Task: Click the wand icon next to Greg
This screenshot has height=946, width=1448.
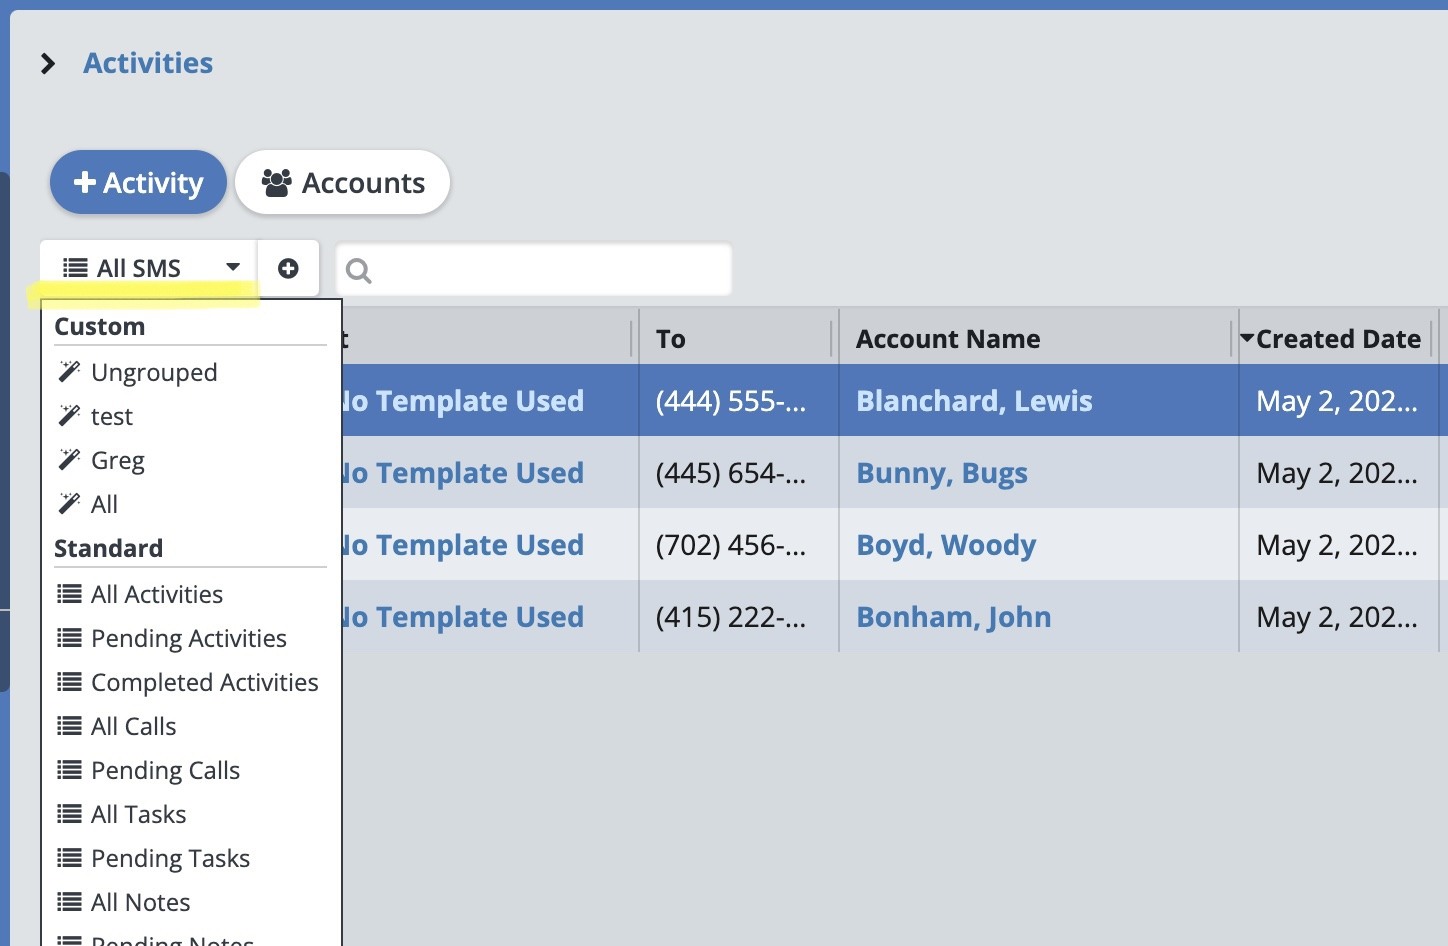Action: 69,460
